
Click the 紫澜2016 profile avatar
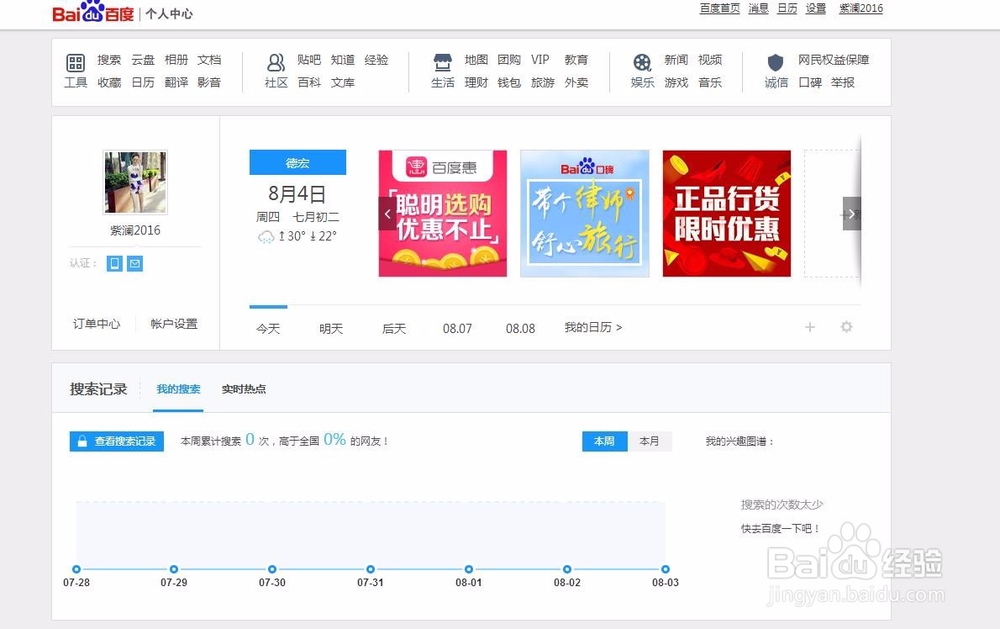(x=135, y=182)
